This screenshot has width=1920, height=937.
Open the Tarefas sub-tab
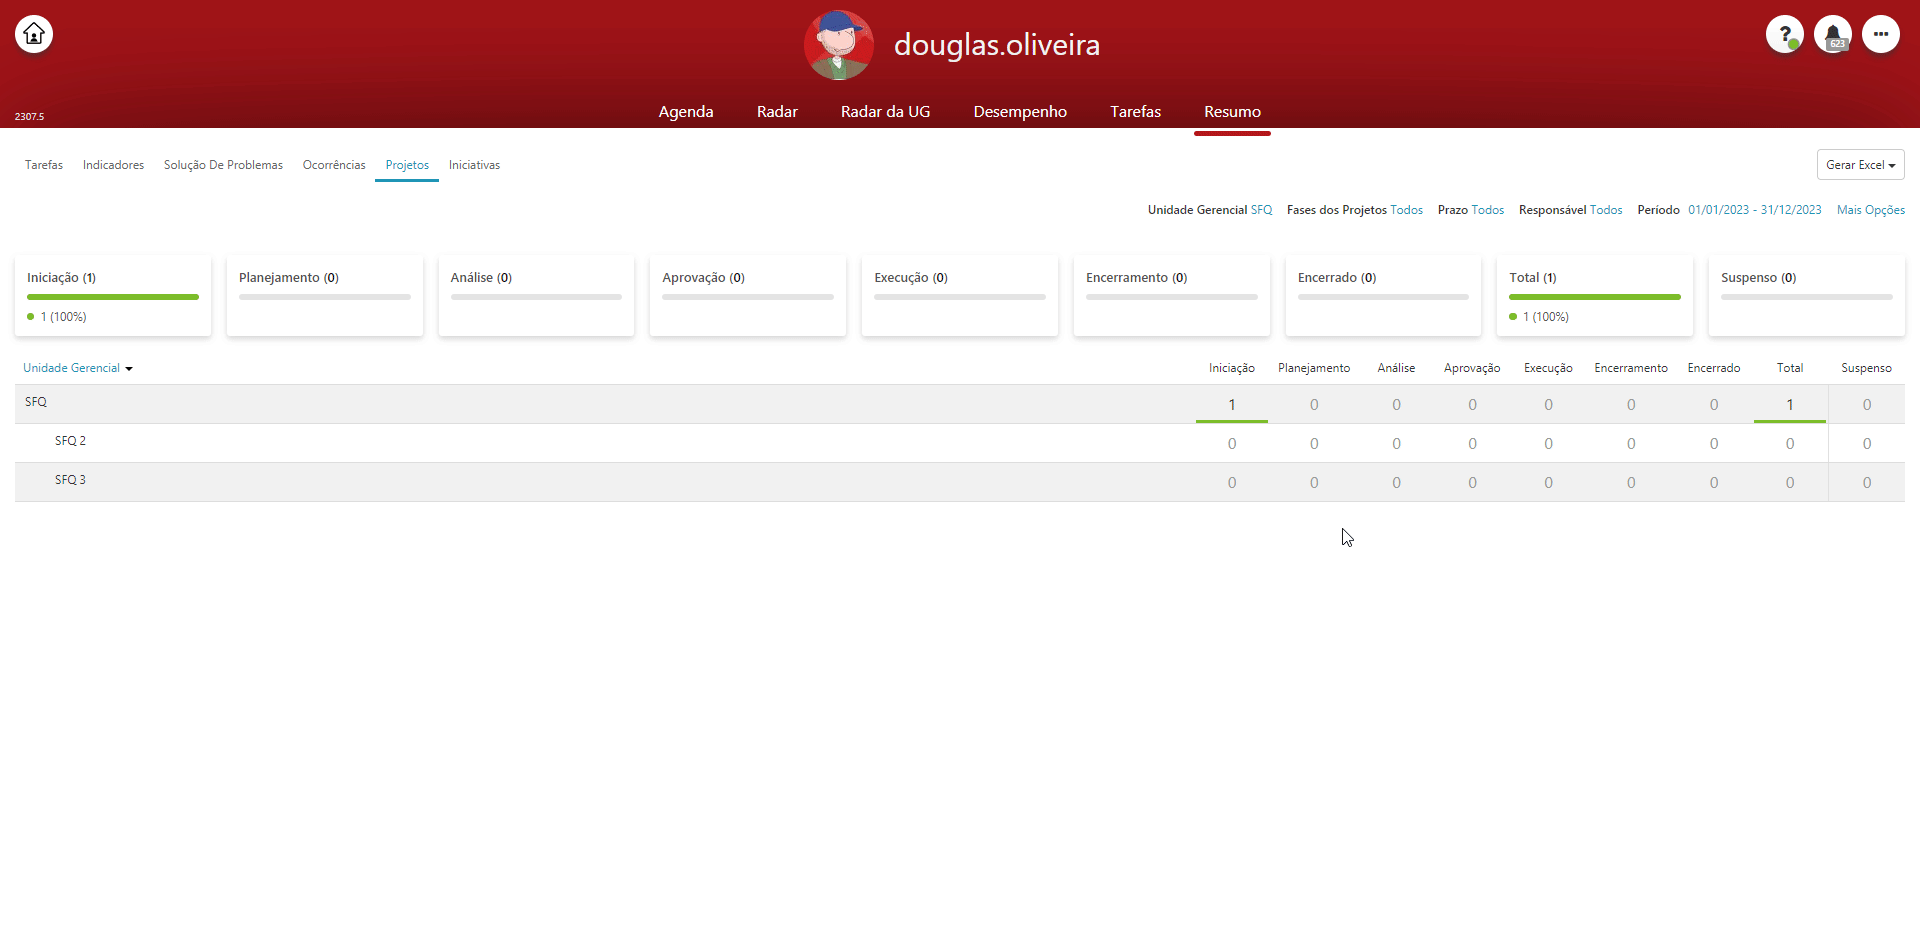(44, 165)
